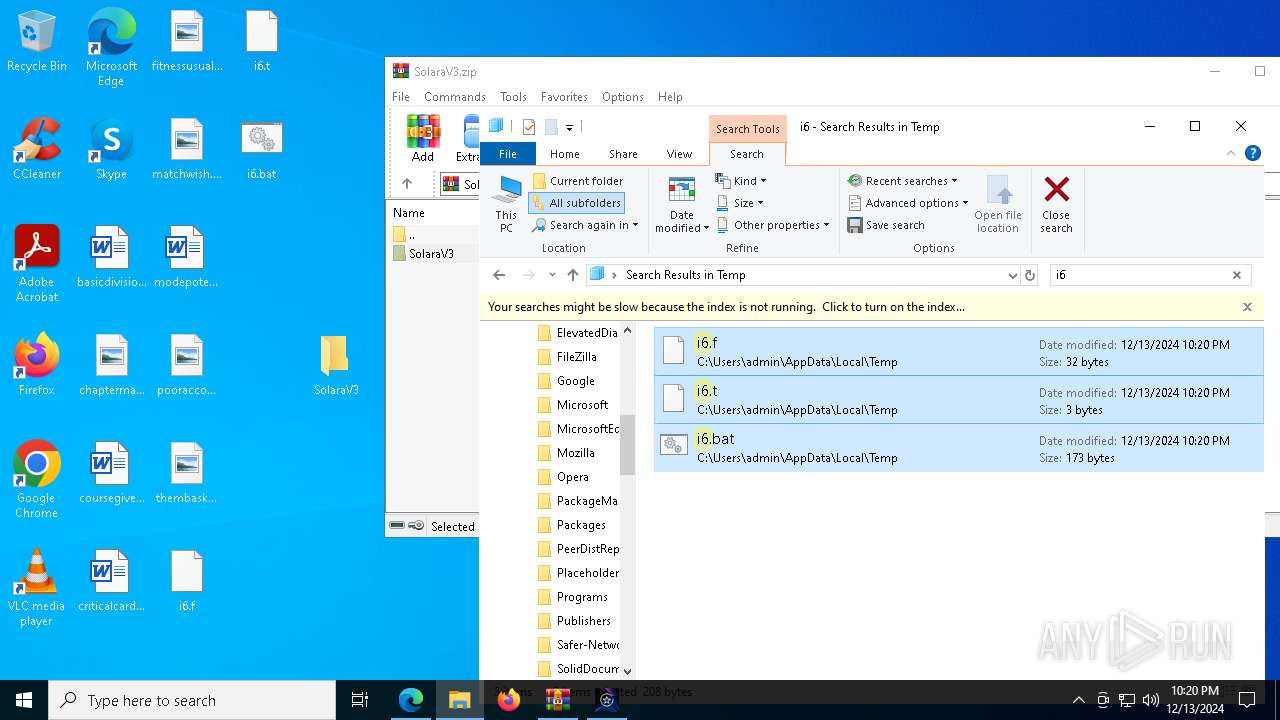Switch to the Share ribbon tab
Viewport: 1280px width, 720px height.
point(623,154)
